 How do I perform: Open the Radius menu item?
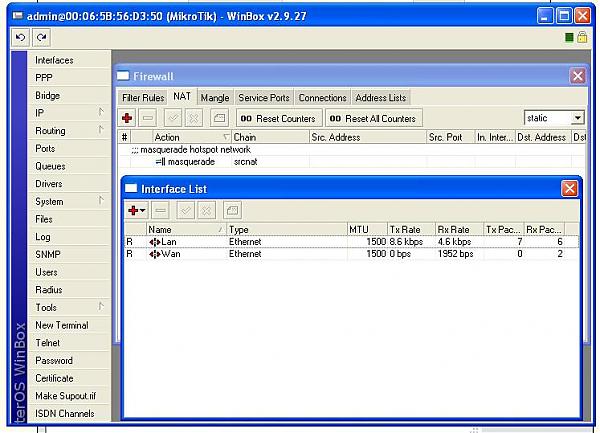(69, 290)
